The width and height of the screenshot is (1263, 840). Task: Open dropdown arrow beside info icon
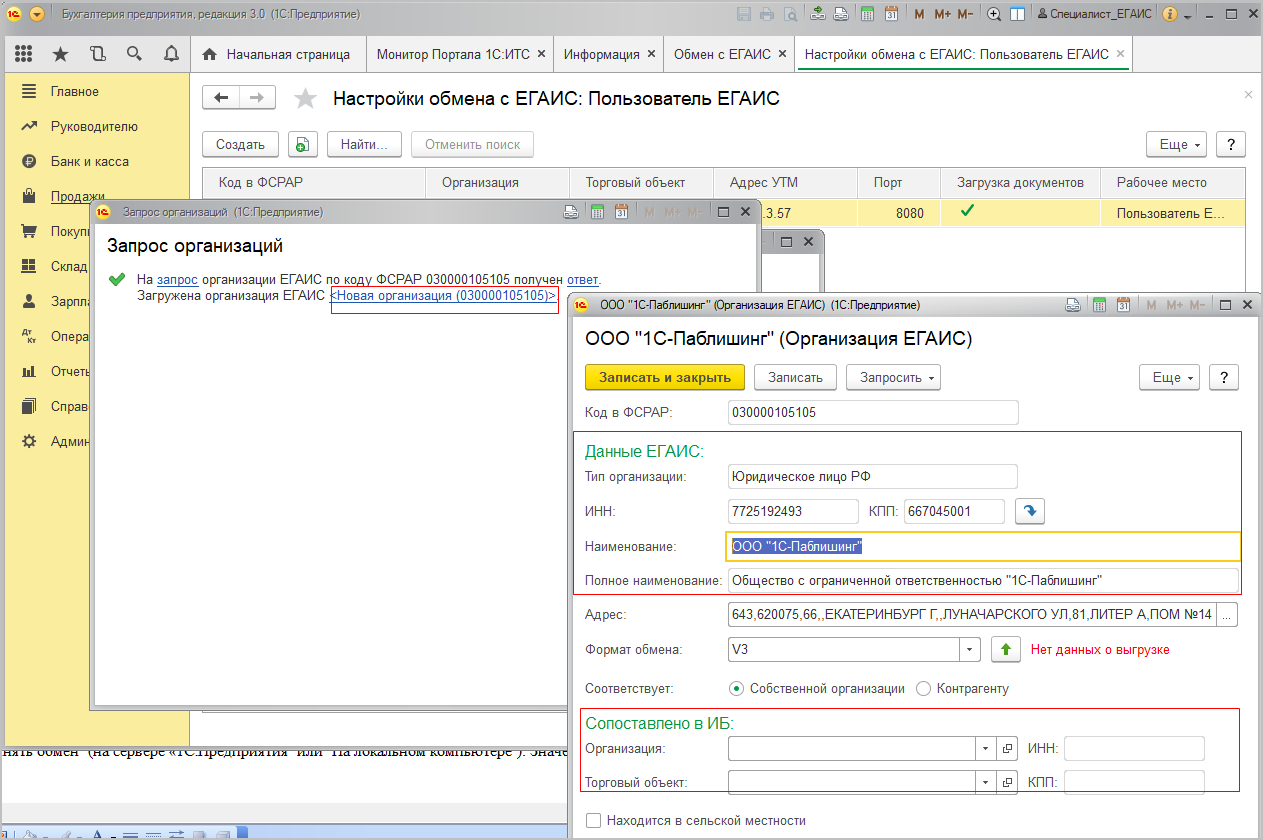point(1187,15)
